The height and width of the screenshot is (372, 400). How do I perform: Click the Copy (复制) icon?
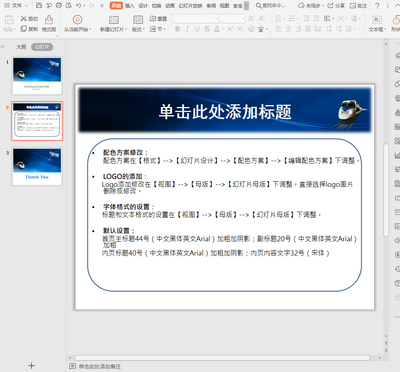point(24,29)
